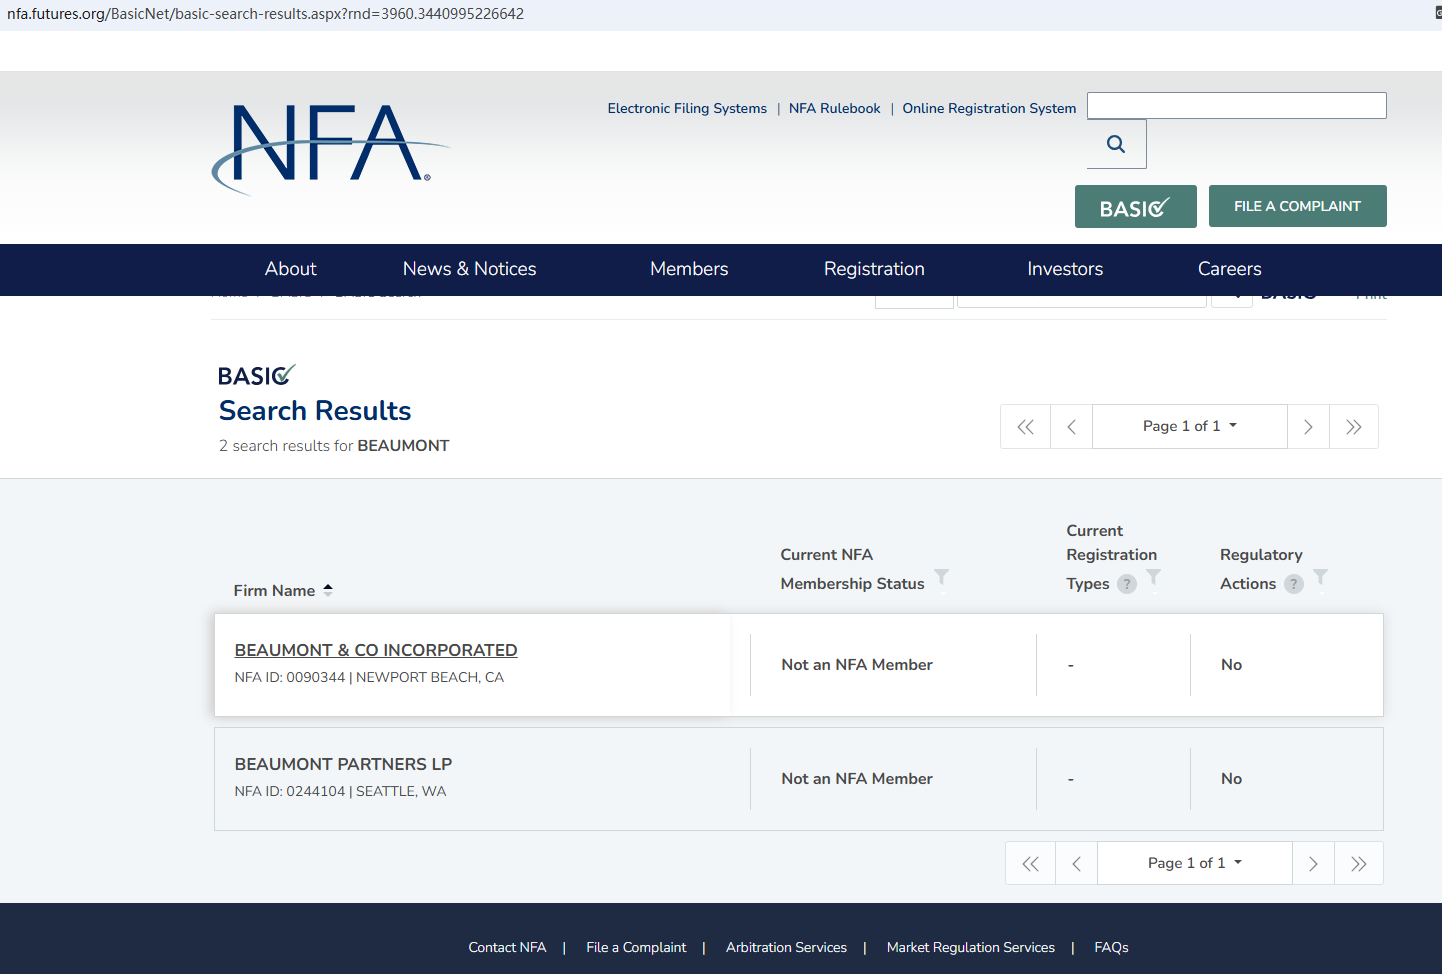The width and height of the screenshot is (1442, 974).
Task: Click the File a Complaint button
Action: (x=1297, y=206)
